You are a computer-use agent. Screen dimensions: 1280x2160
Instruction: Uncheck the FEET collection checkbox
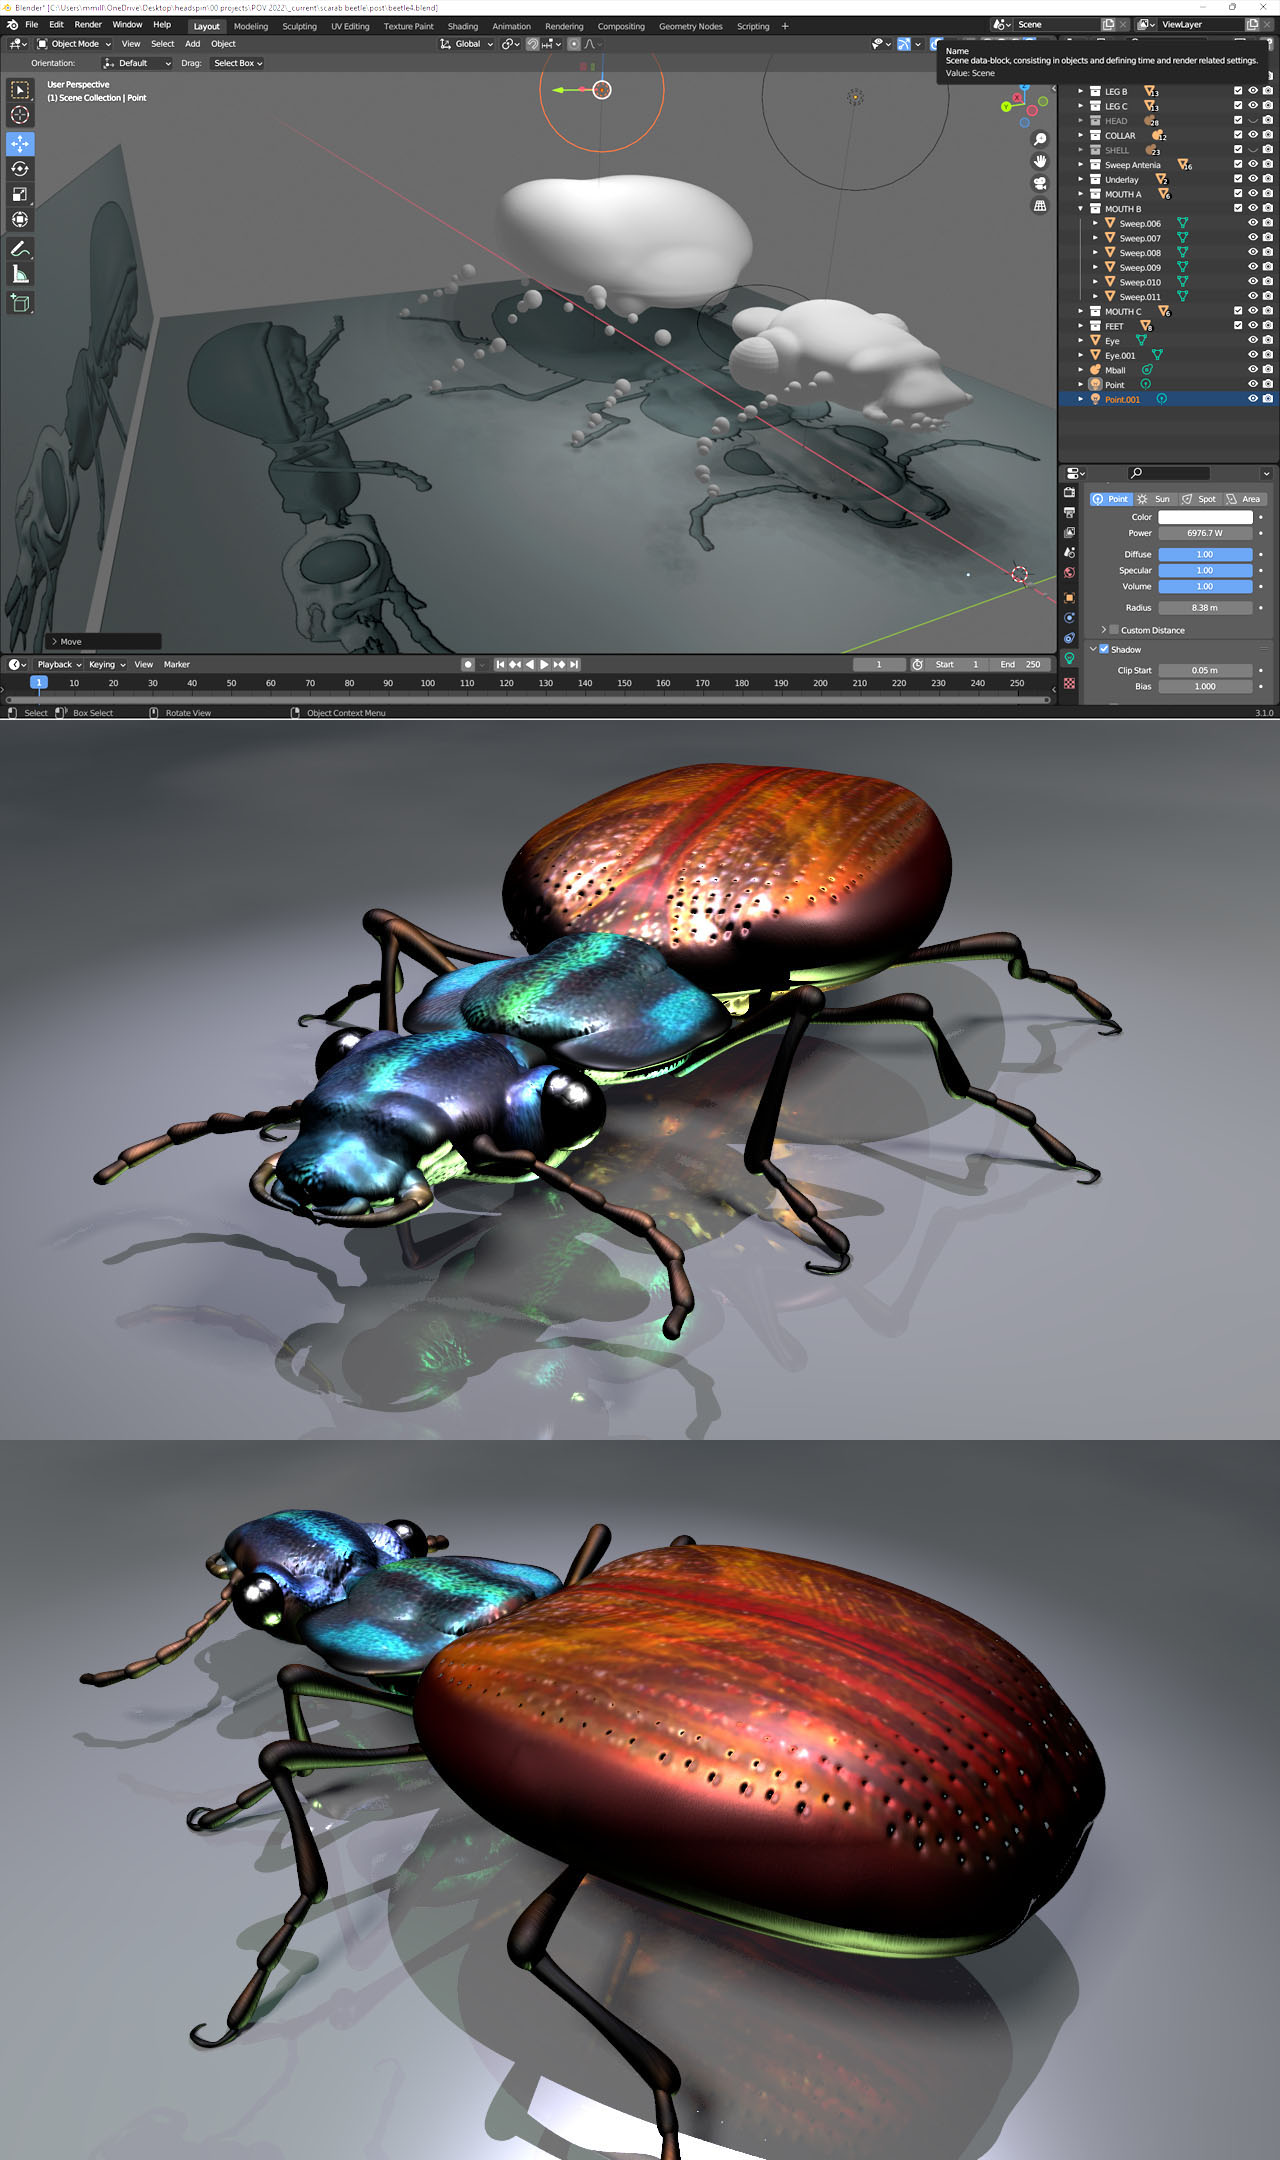(1237, 326)
